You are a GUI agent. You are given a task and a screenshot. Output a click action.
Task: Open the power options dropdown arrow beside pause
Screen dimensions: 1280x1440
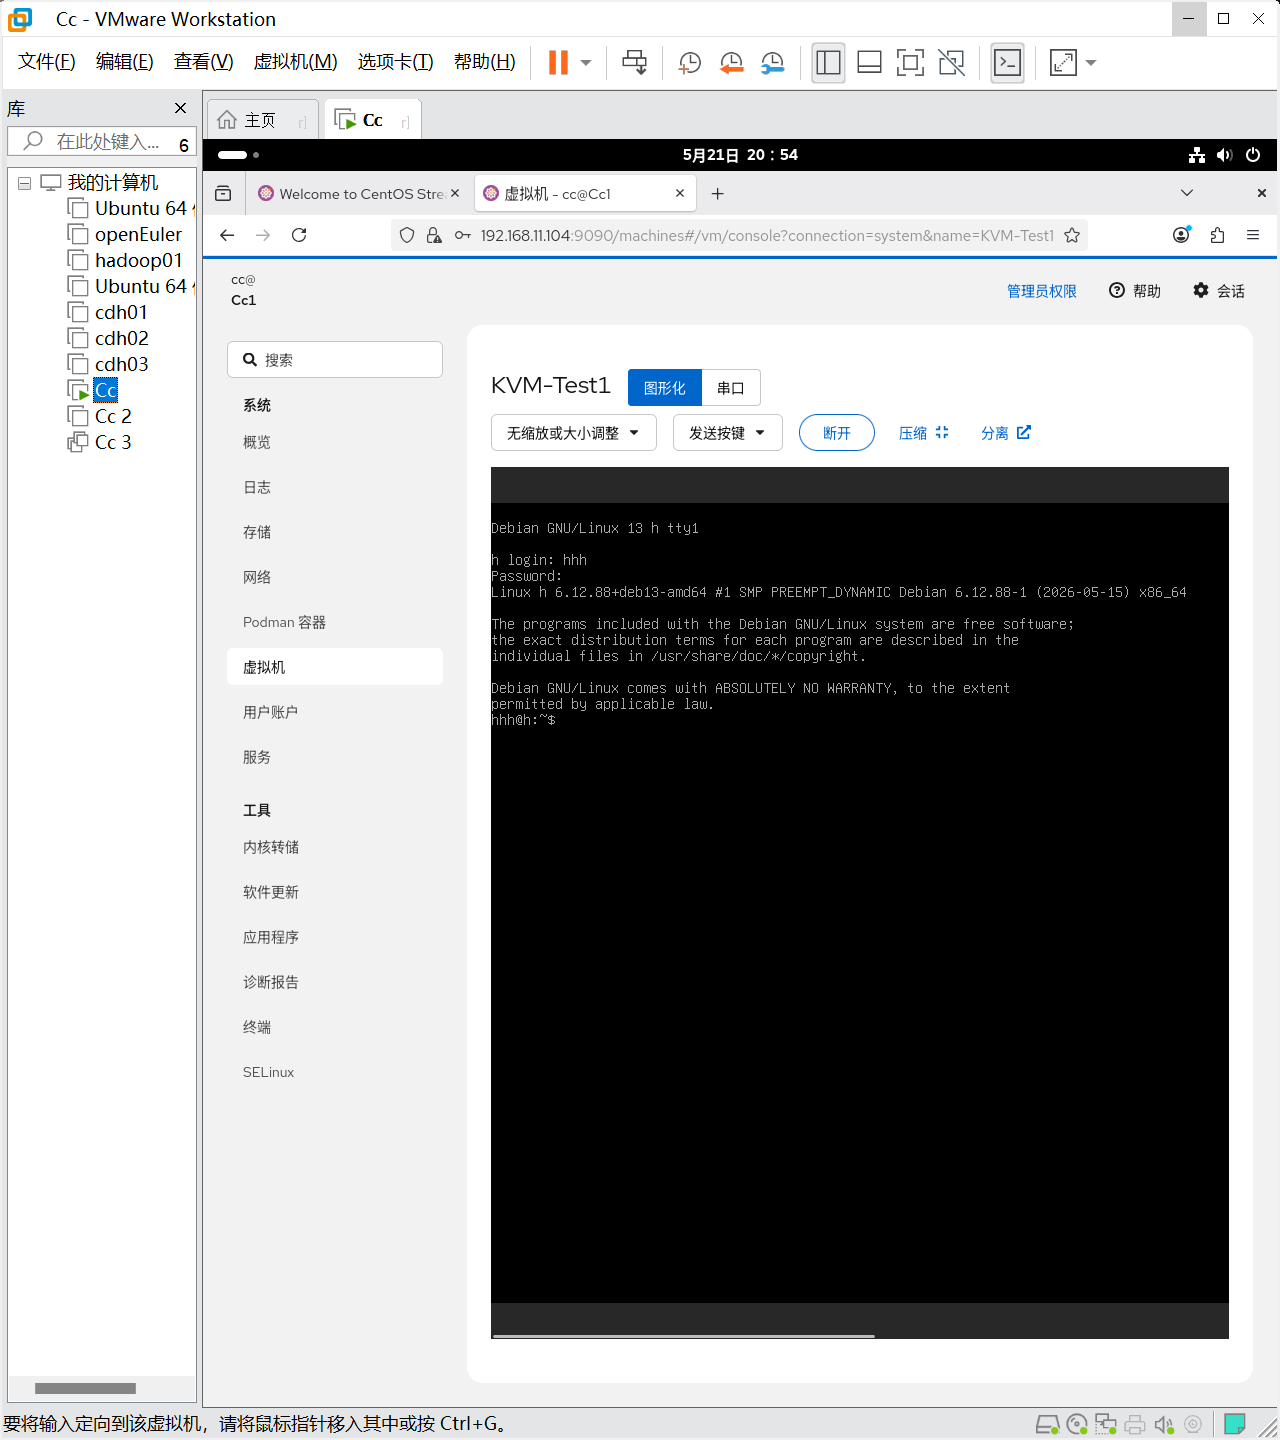coord(586,63)
